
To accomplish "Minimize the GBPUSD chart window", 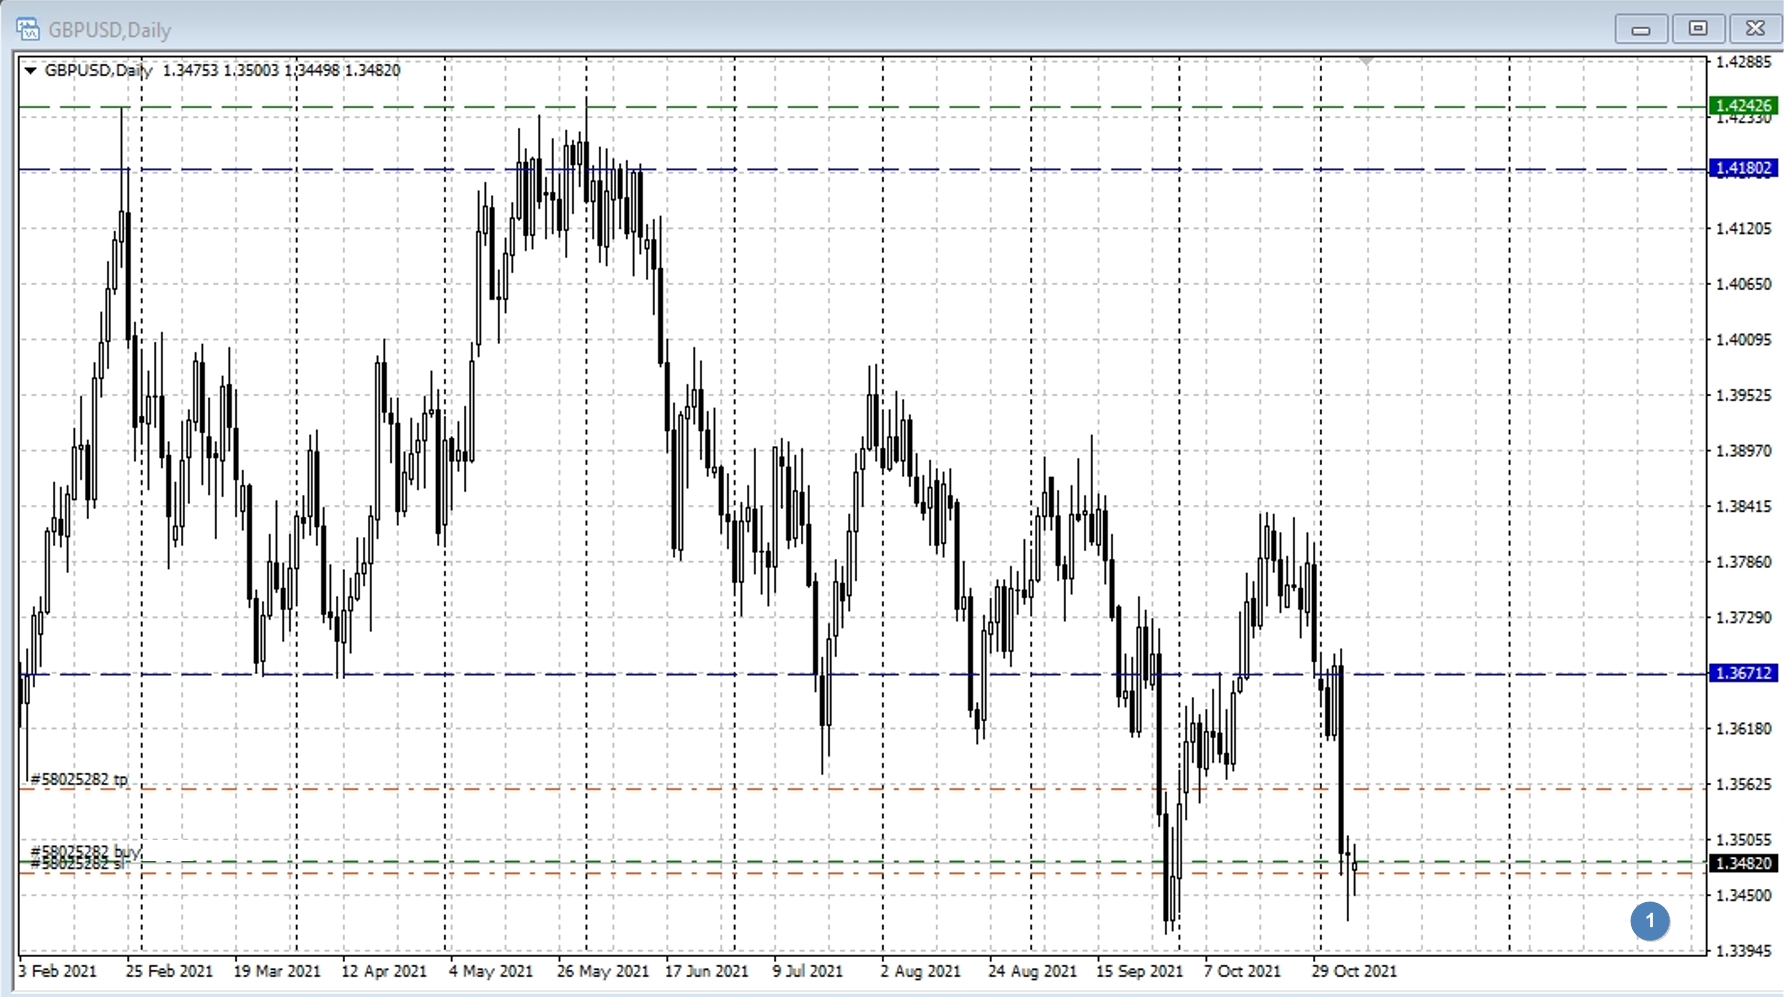I will tap(1640, 29).
